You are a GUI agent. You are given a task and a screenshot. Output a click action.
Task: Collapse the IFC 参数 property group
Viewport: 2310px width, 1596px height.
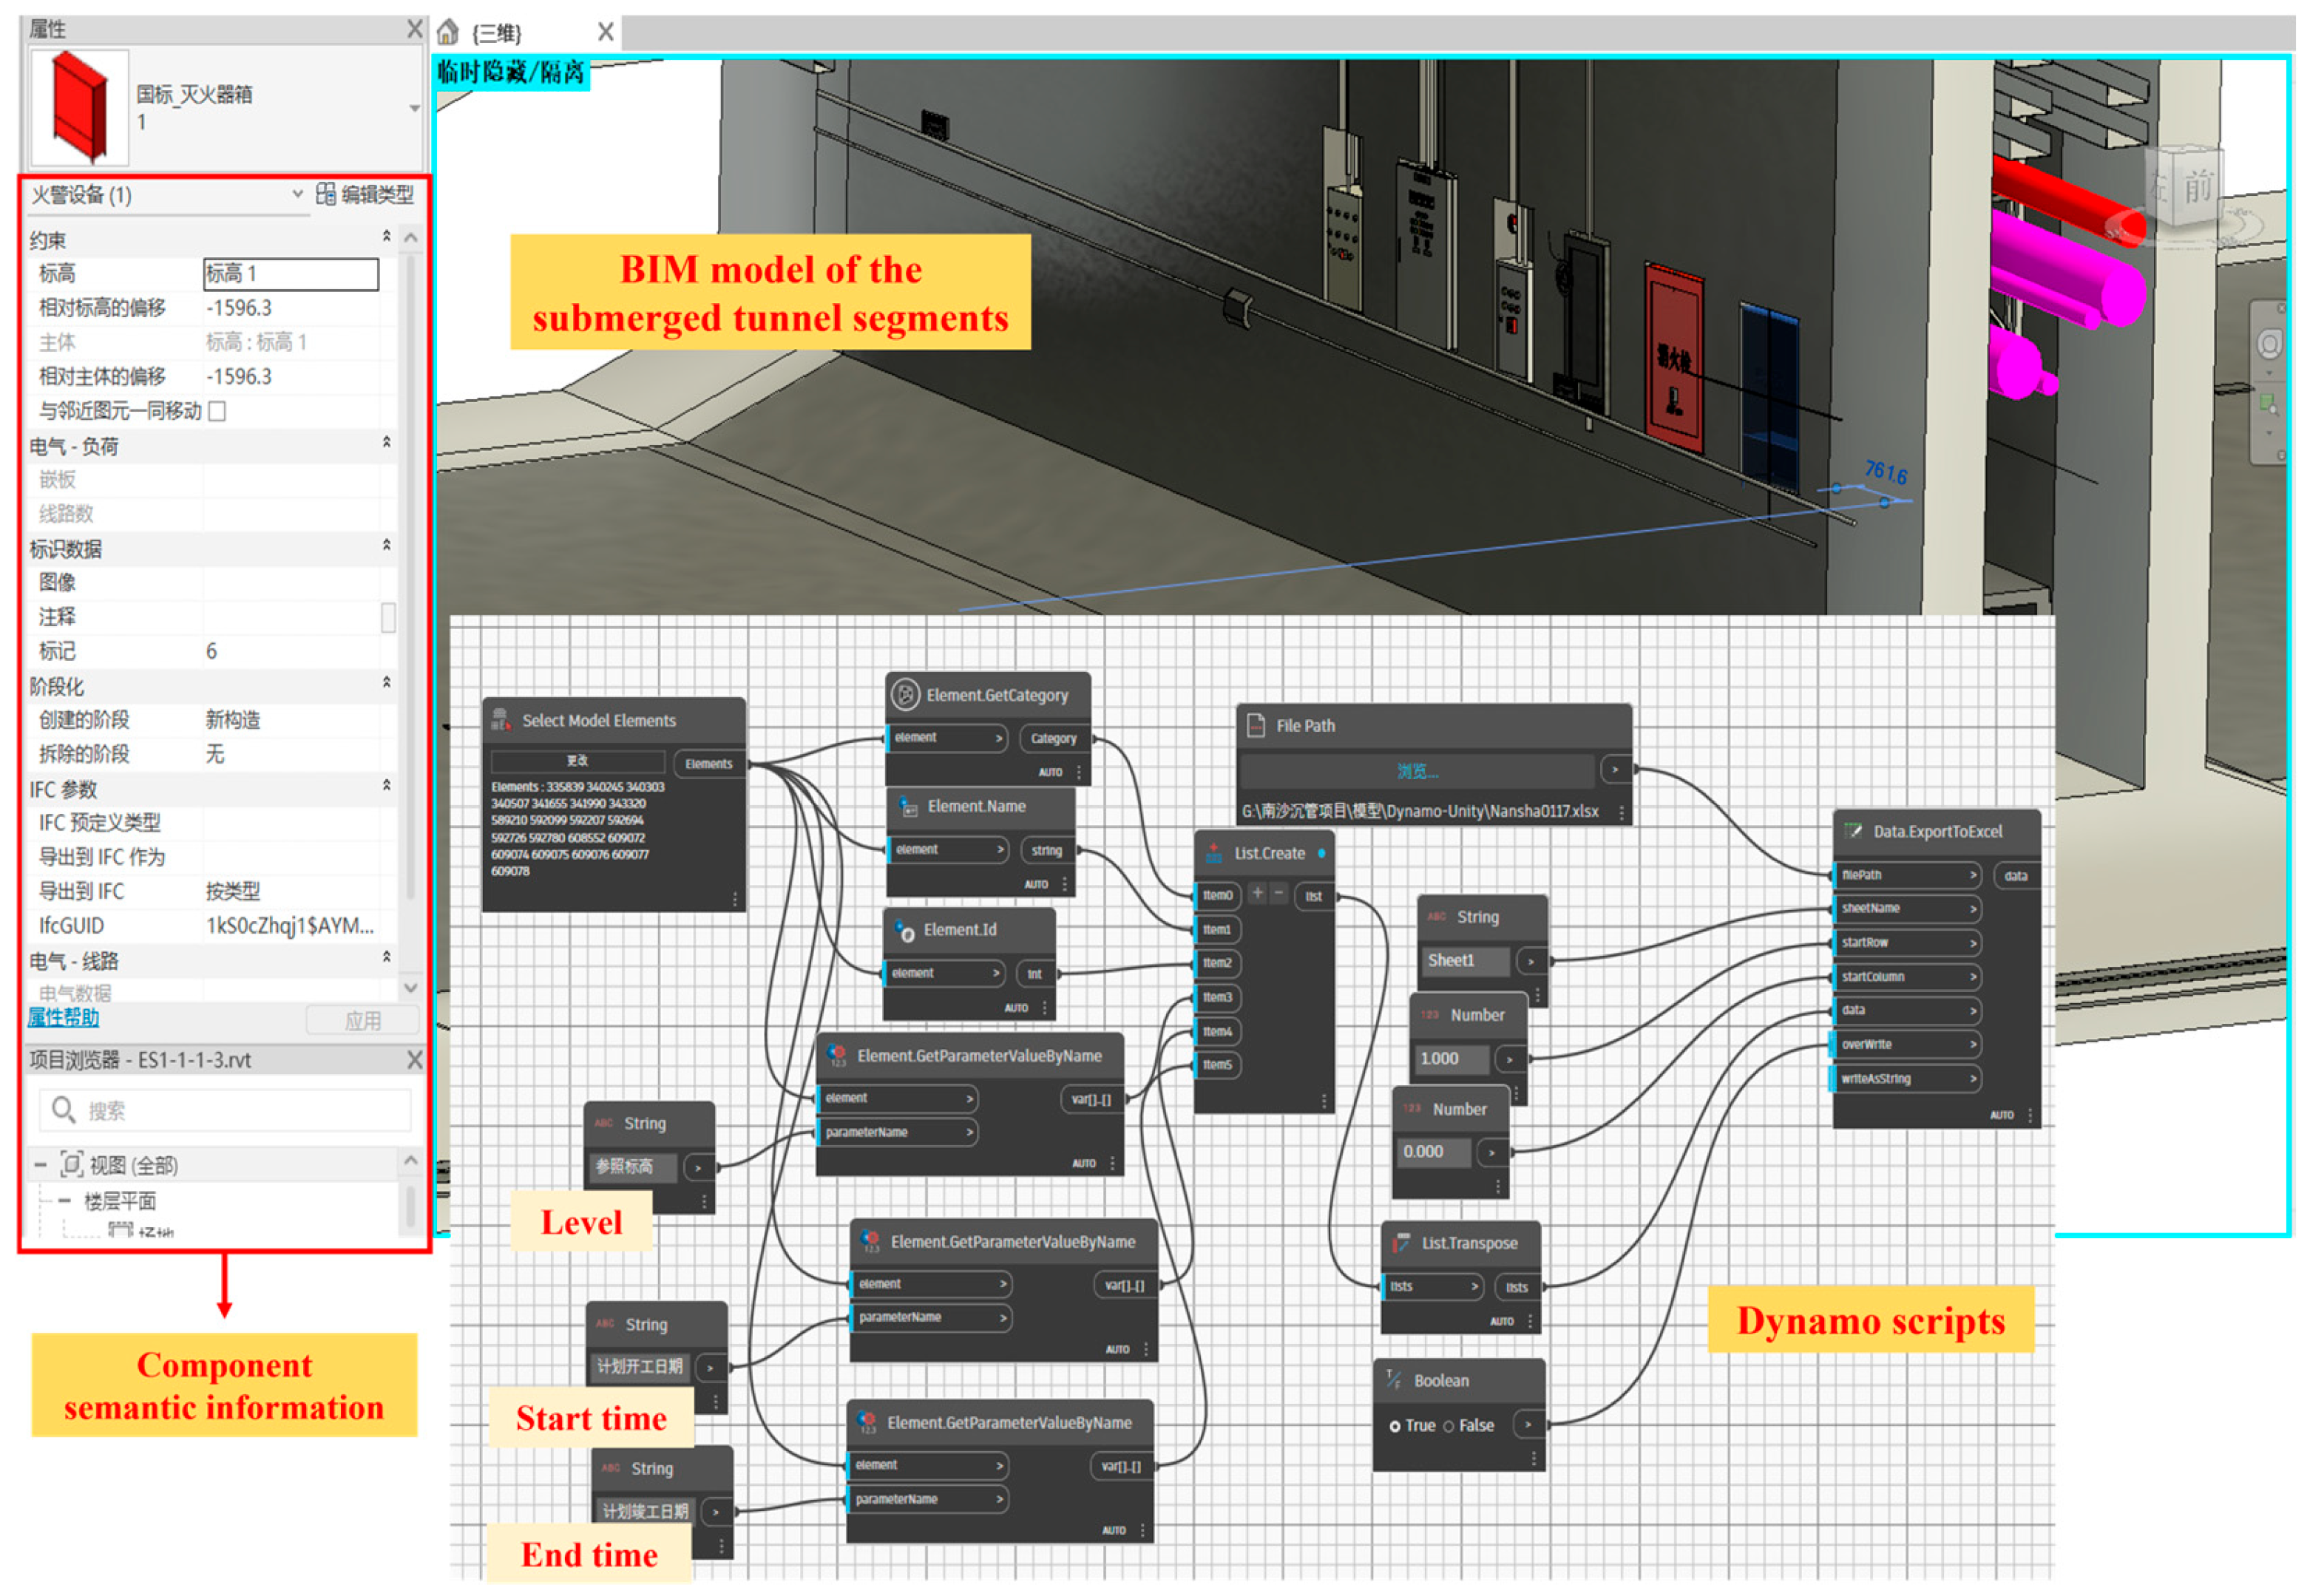pyautogui.click(x=386, y=786)
